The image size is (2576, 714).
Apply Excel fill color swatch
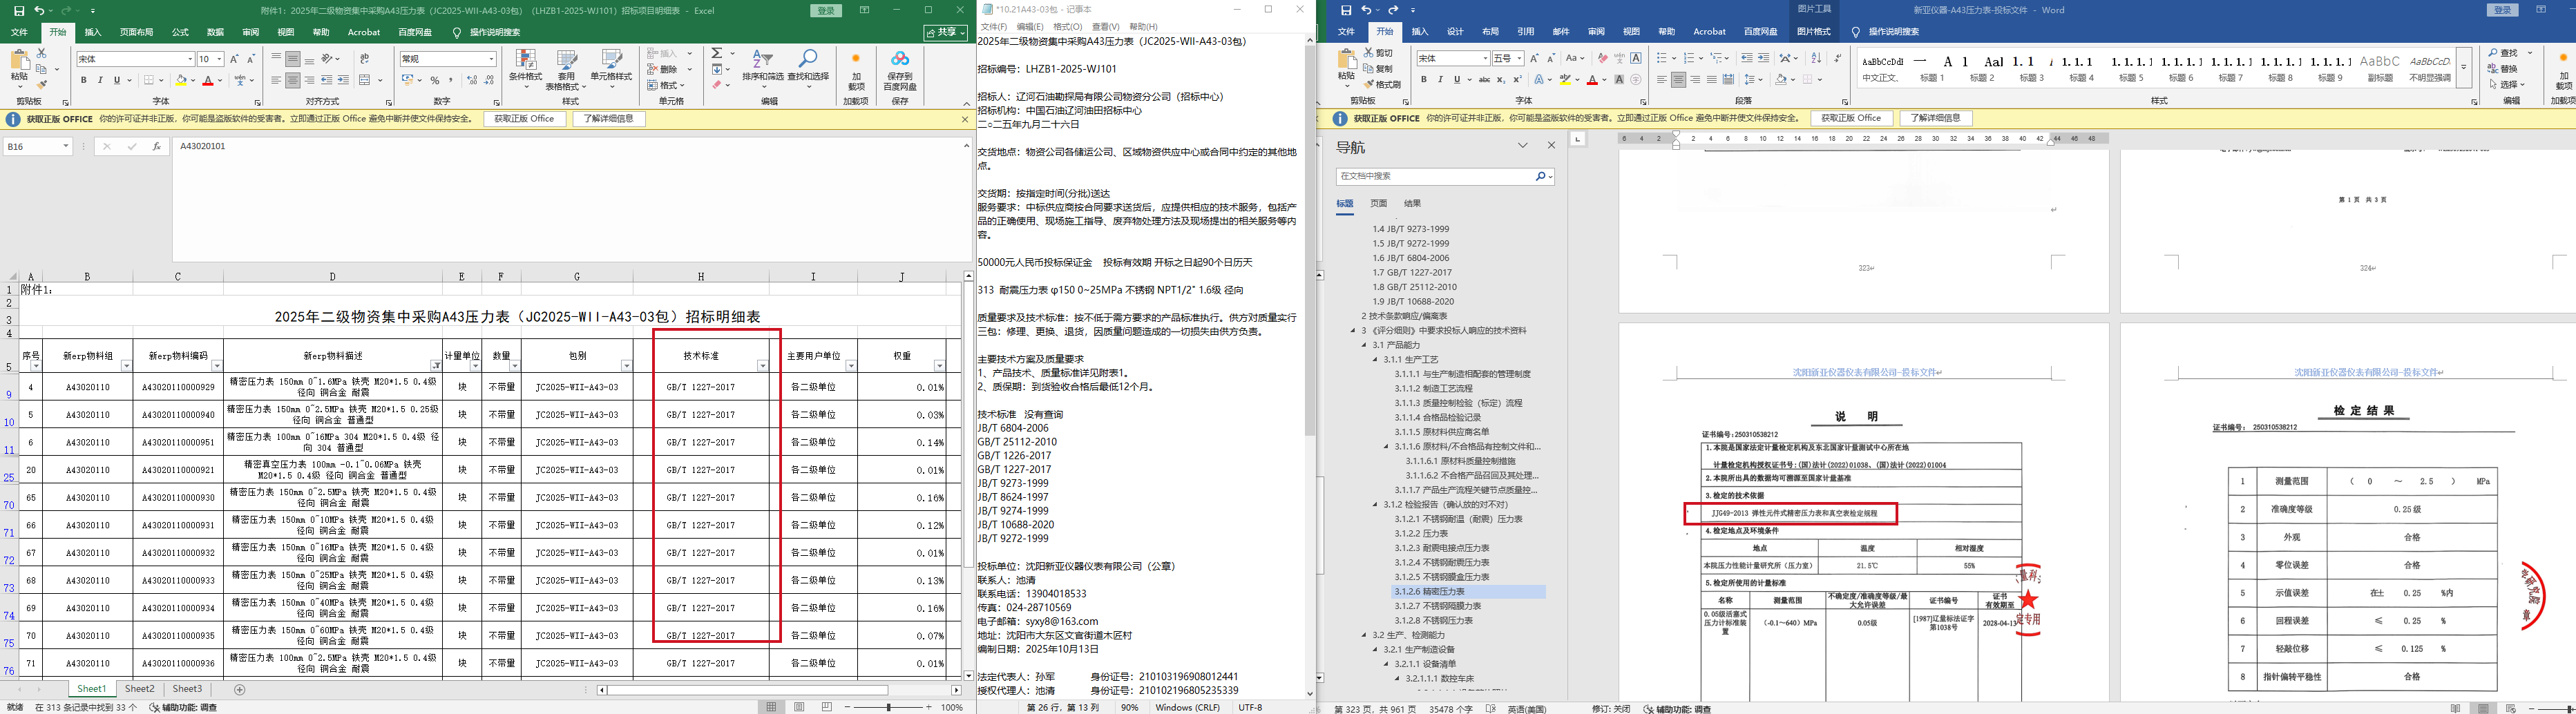point(182,80)
